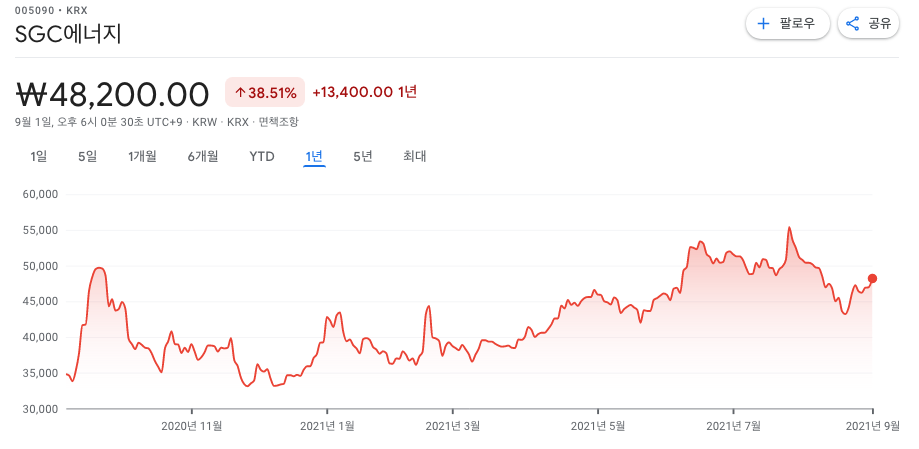Switch chart to 1일 range
Image resolution: width=919 pixels, height=449 pixels.
coord(39,157)
